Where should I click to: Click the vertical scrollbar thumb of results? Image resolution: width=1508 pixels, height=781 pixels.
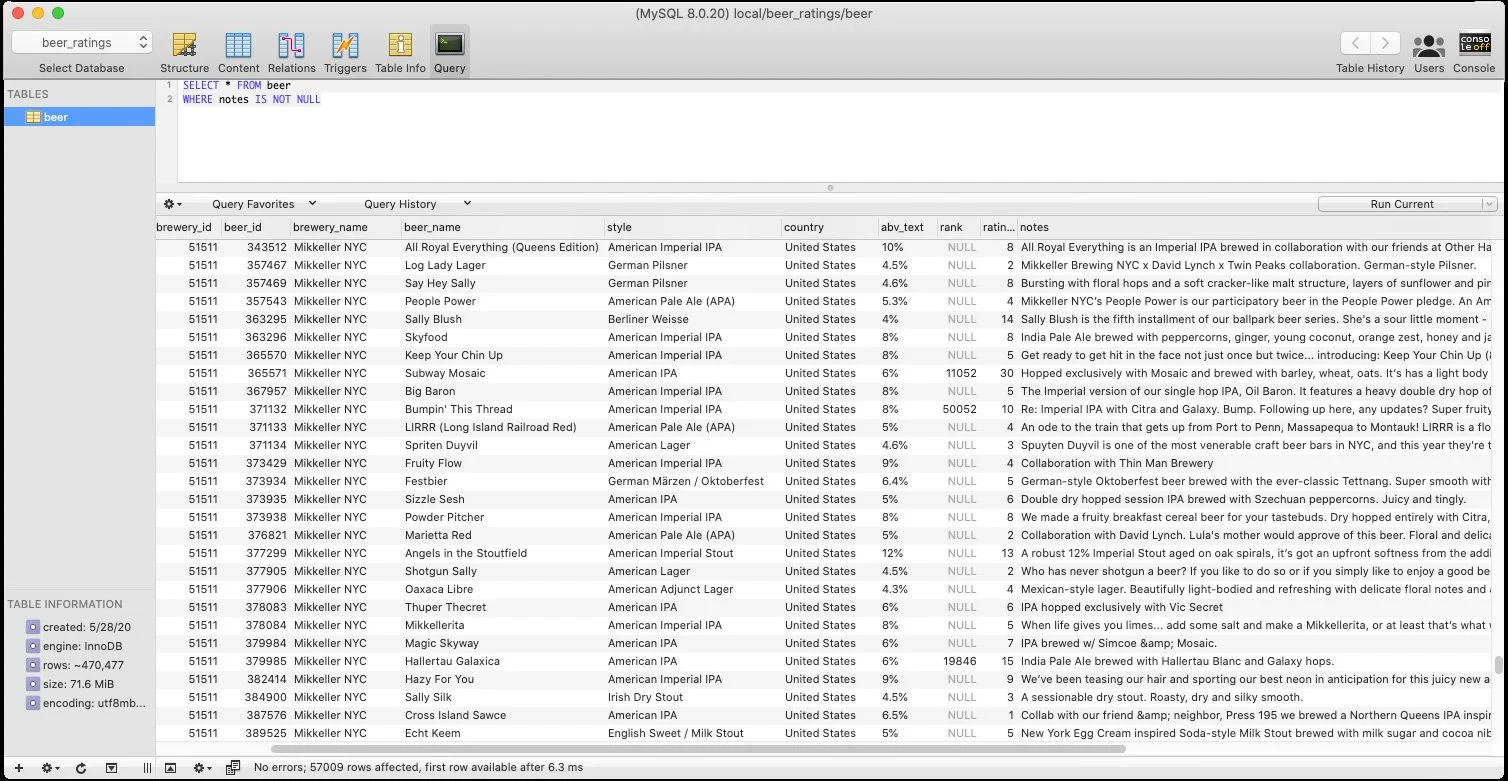[x=1498, y=665]
